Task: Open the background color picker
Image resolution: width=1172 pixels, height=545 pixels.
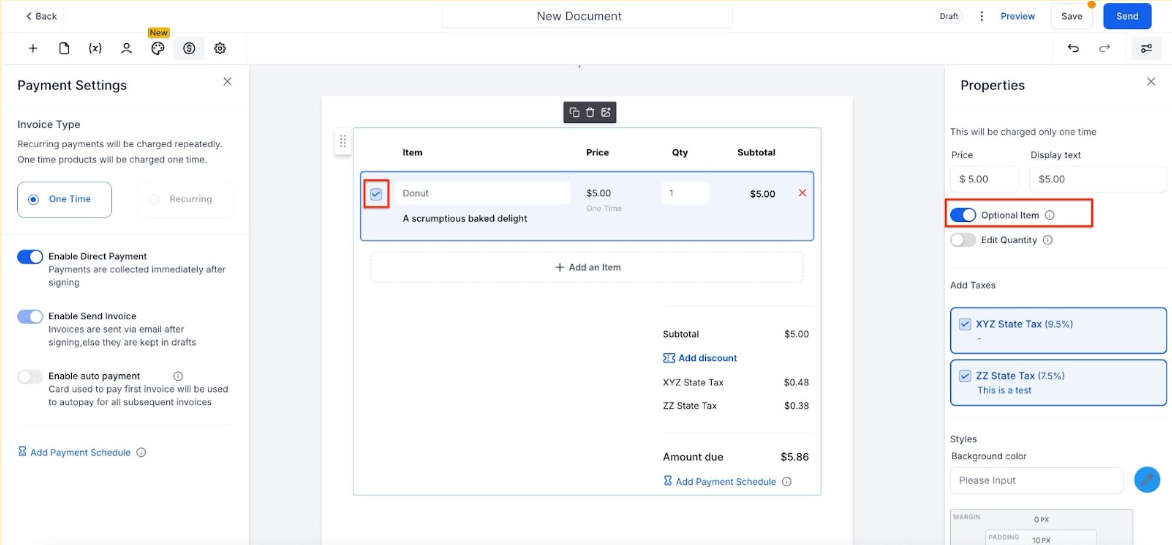Action: pyautogui.click(x=1146, y=480)
